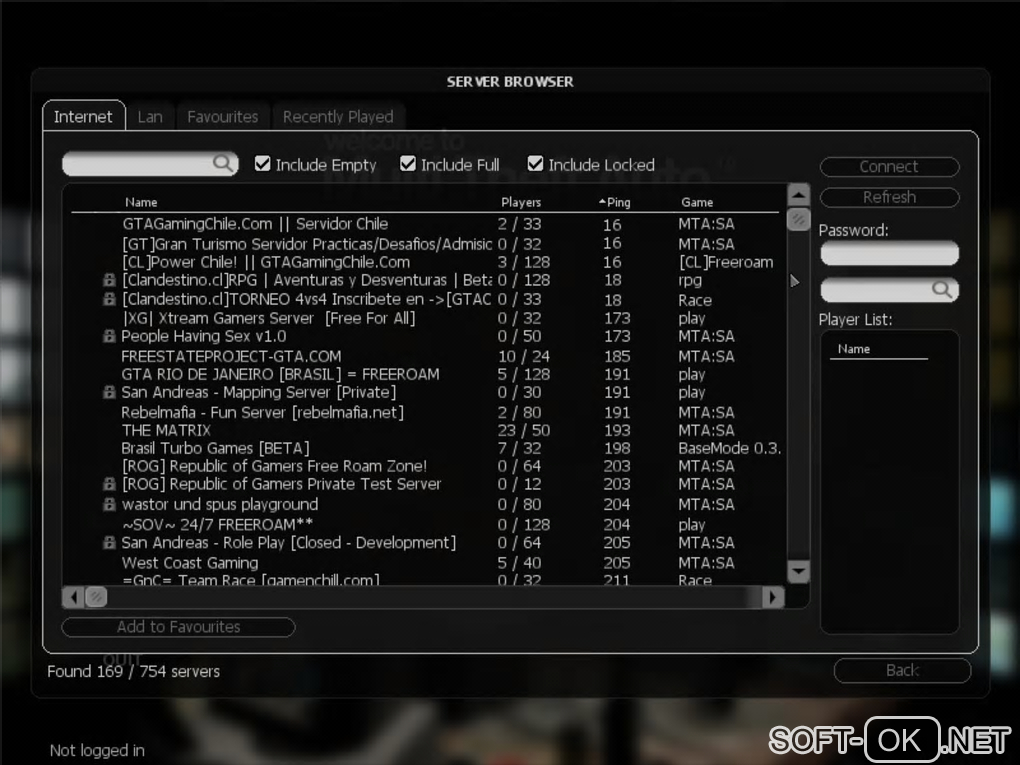Click lock icon beside [ROG] Private Test Server
Screen dimensions: 1020x765
click(109, 484)
